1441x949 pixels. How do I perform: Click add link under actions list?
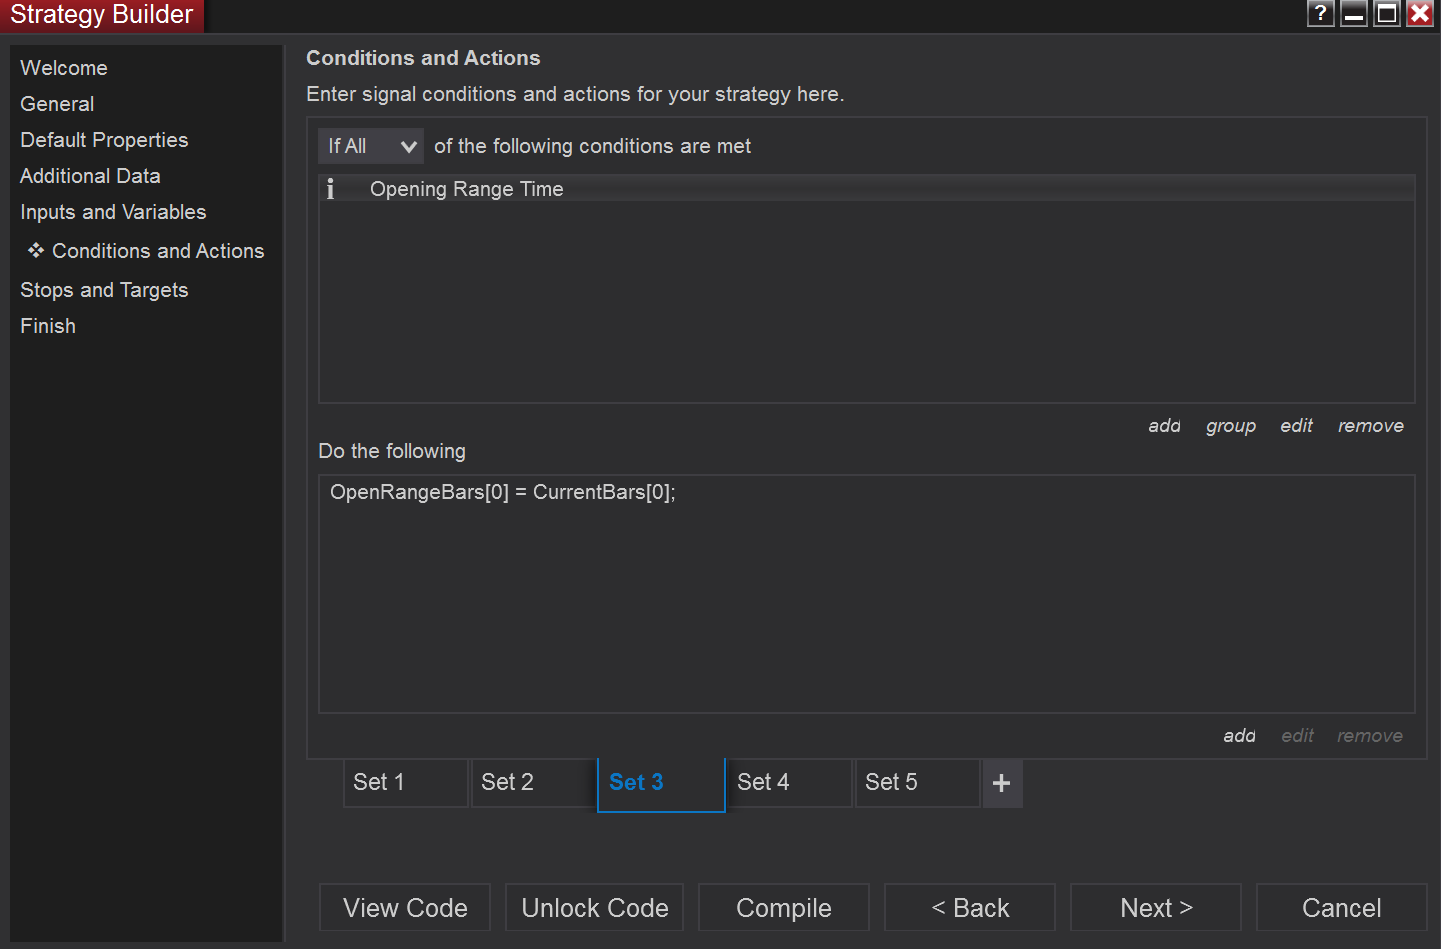(1239, 736)
